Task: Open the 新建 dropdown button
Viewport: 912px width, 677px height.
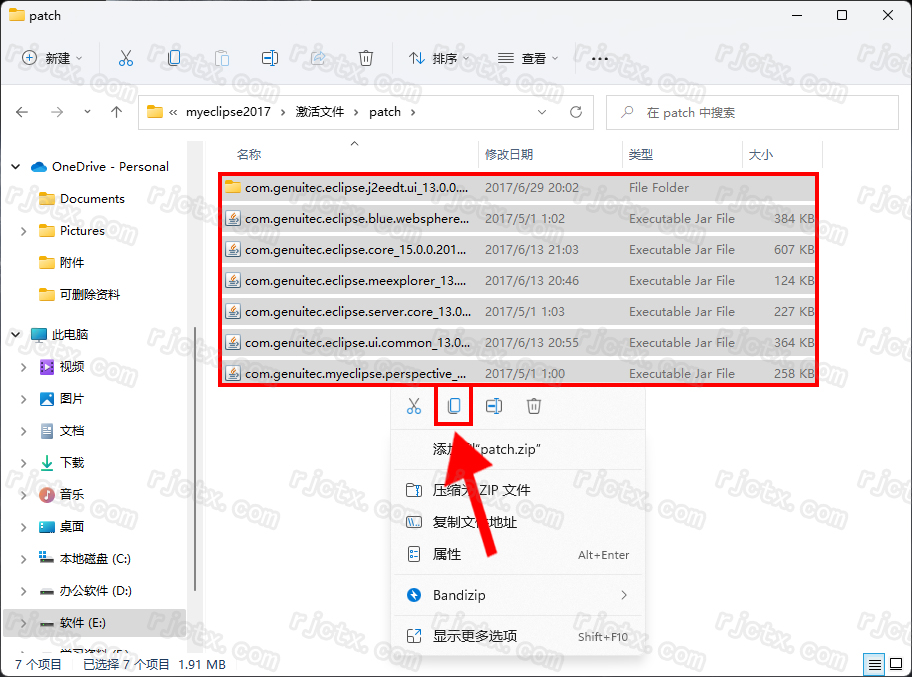Action: pyautogui.click(x=53, y=58)
